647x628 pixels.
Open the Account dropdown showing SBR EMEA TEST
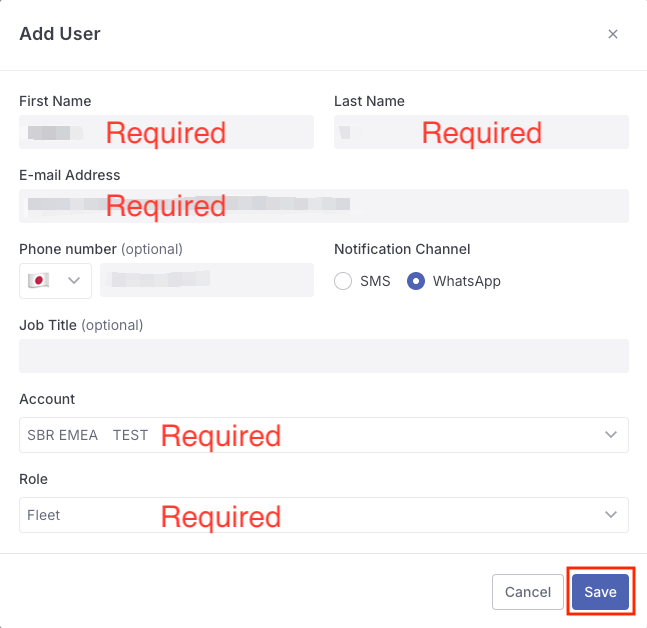pos(324,435)
